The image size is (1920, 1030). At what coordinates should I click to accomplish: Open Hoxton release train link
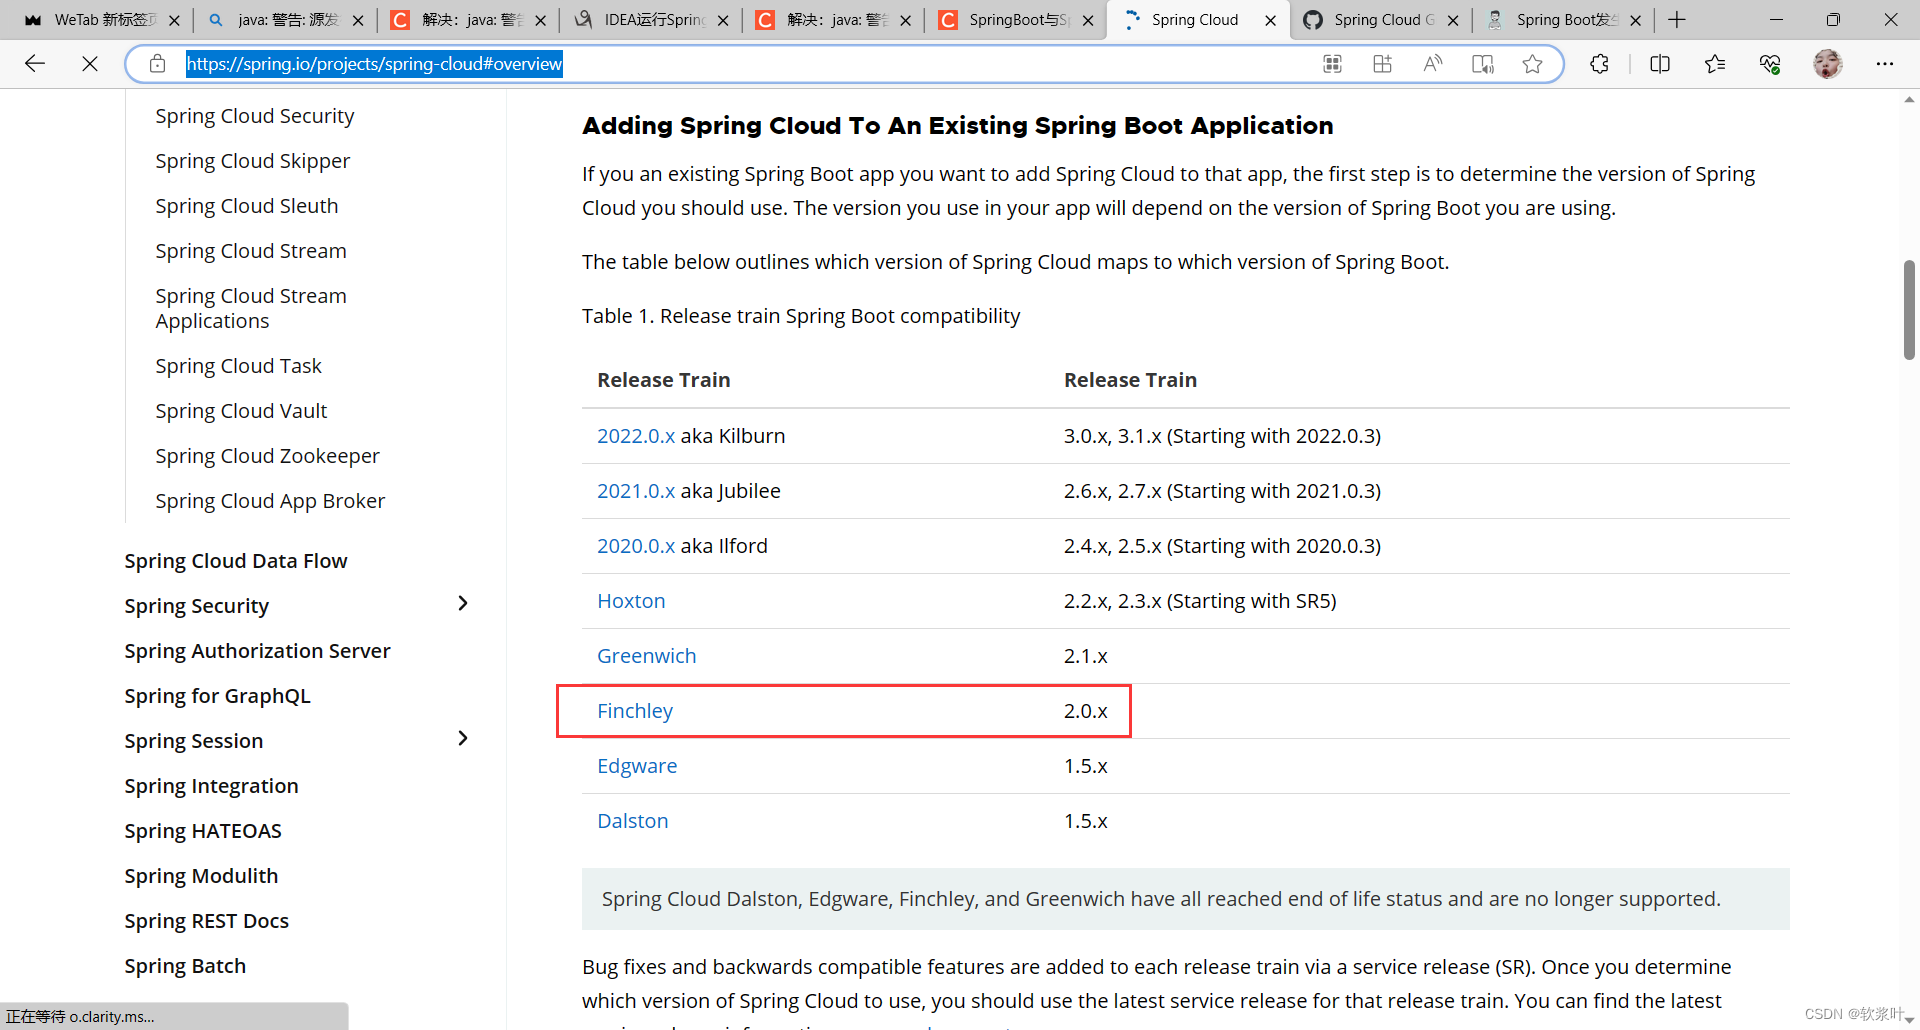pos(631,601)
